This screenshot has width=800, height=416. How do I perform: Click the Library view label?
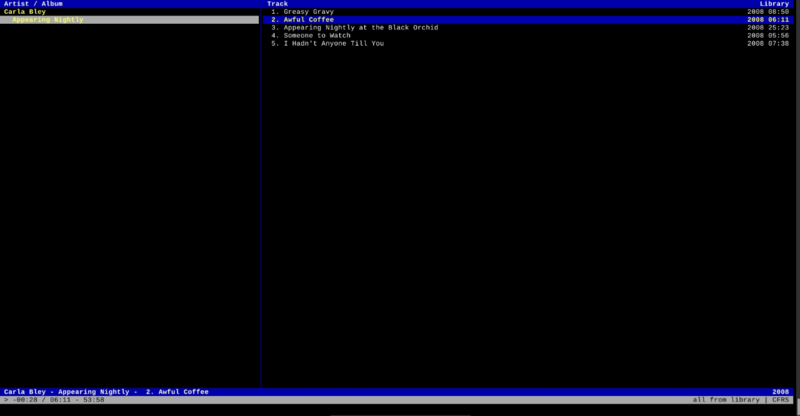[x=774, y=4]
